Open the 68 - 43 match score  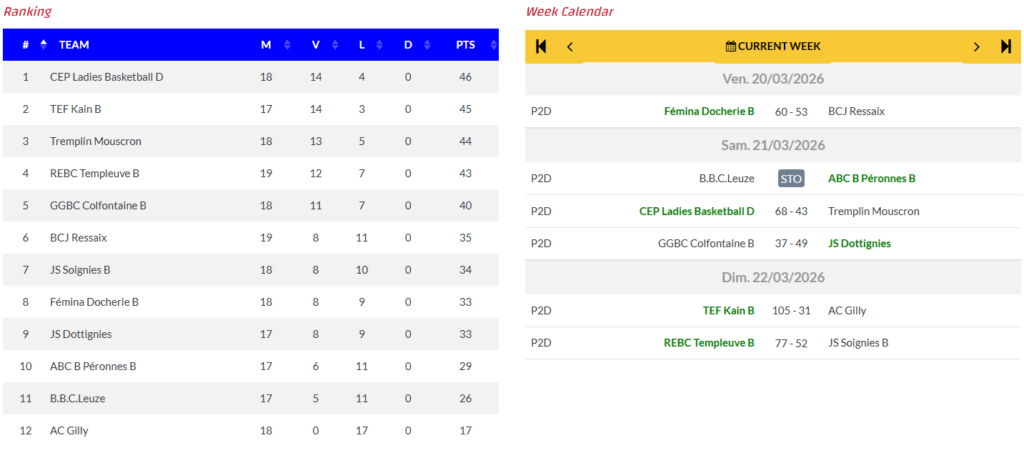[791, 212]
